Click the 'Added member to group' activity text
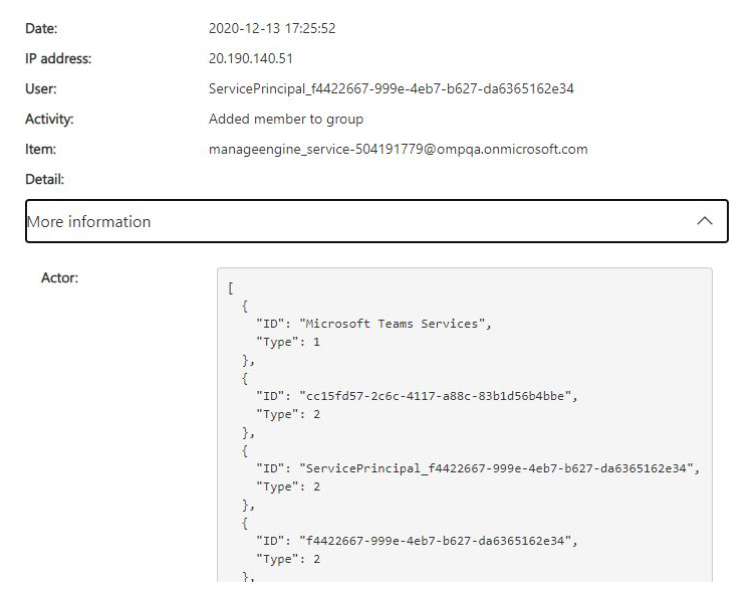Image resolution: width=742 pixels, height=597 pixels. point(286,119)
